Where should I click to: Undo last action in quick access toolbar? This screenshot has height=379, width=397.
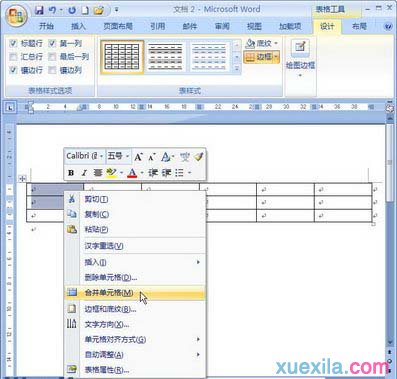click(53, 10)
